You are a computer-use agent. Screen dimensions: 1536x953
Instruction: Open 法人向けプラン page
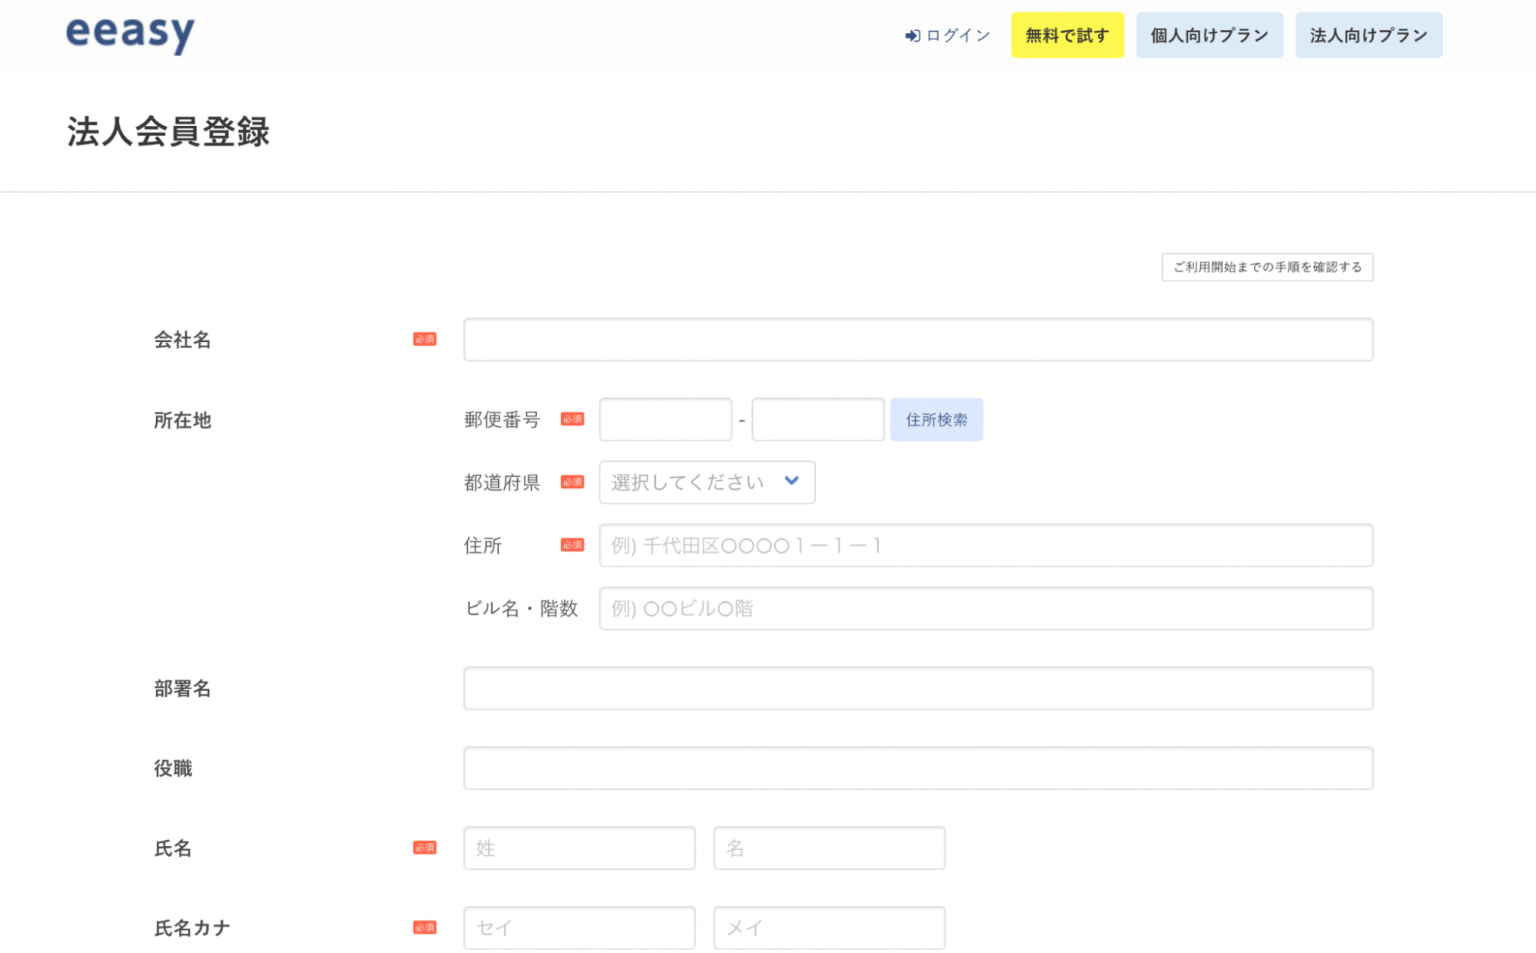tap(1368, 35)
